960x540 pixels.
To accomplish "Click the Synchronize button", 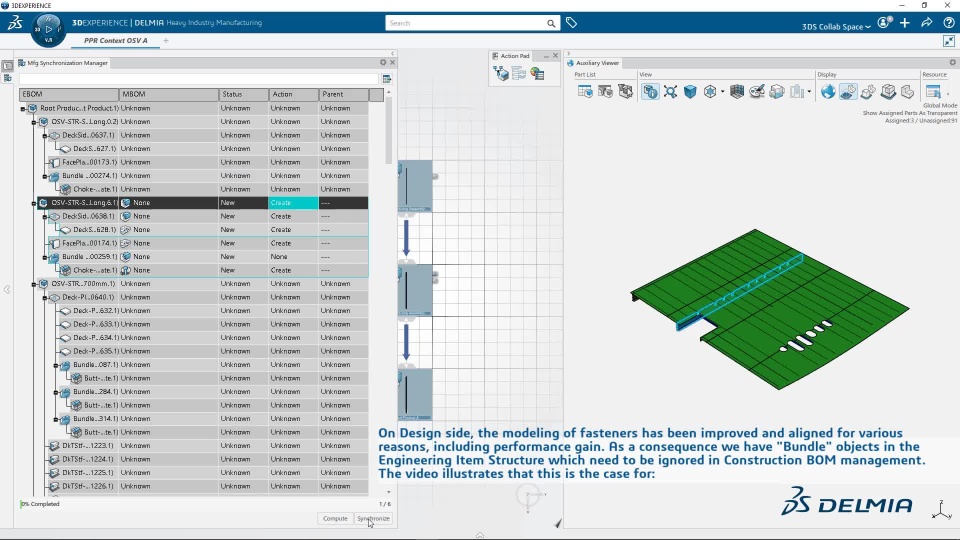I will coord(373,519).
